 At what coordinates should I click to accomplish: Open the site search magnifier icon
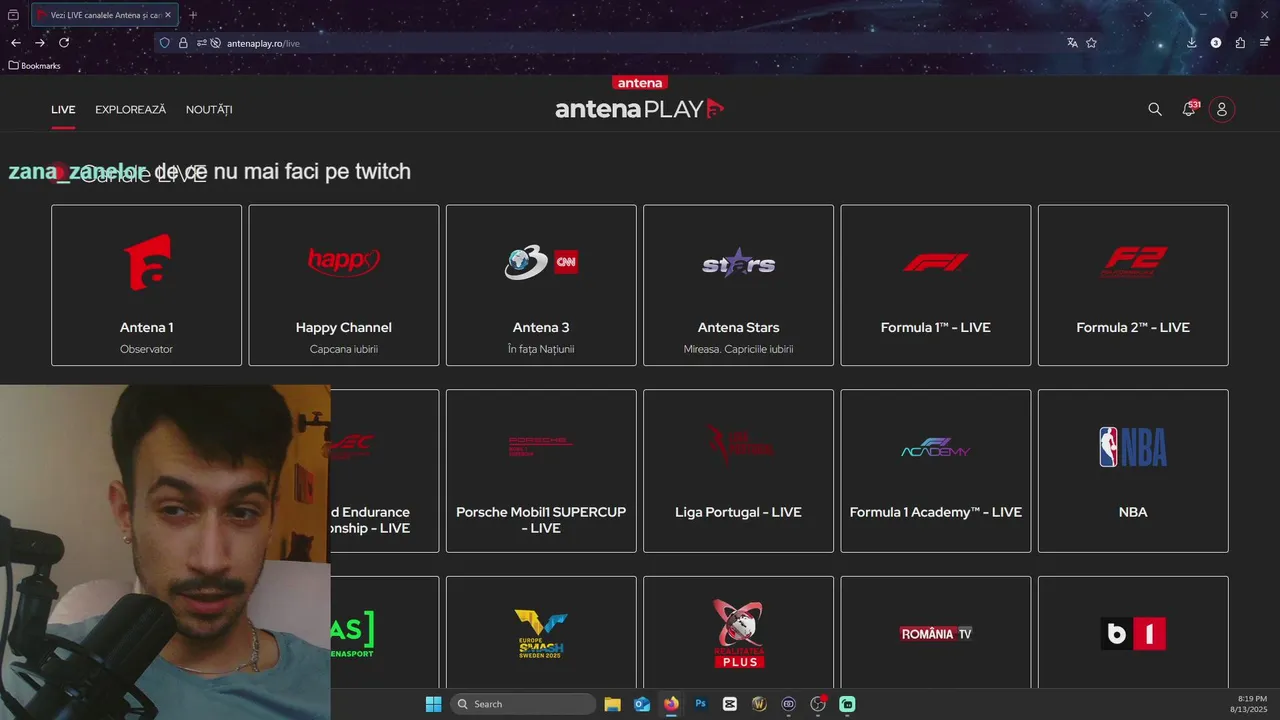1155,109
